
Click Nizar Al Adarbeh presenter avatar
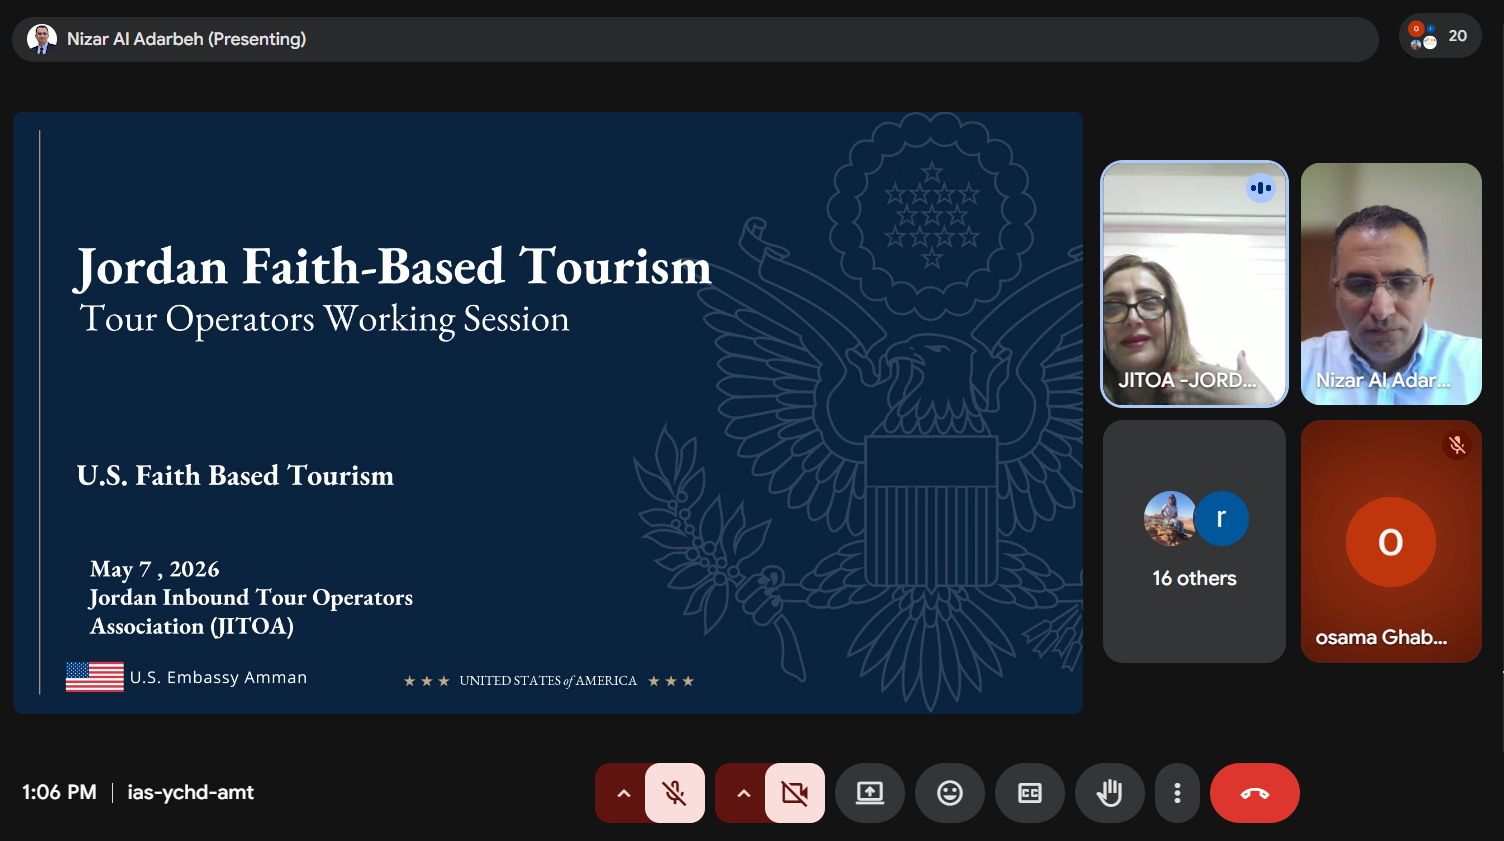[42, 39]
